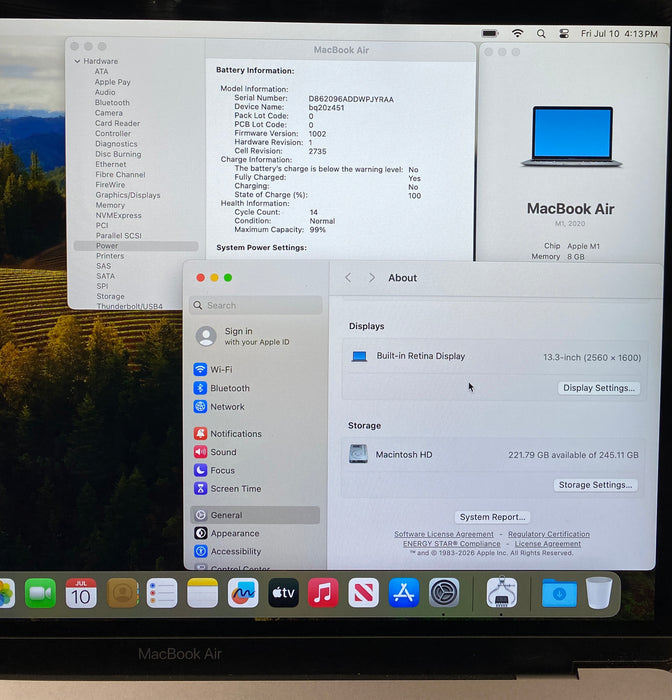Open the Regulatory Certification link
Image resolution: width=672 pixels, height=700 pixels.
[x=549, y=534]
